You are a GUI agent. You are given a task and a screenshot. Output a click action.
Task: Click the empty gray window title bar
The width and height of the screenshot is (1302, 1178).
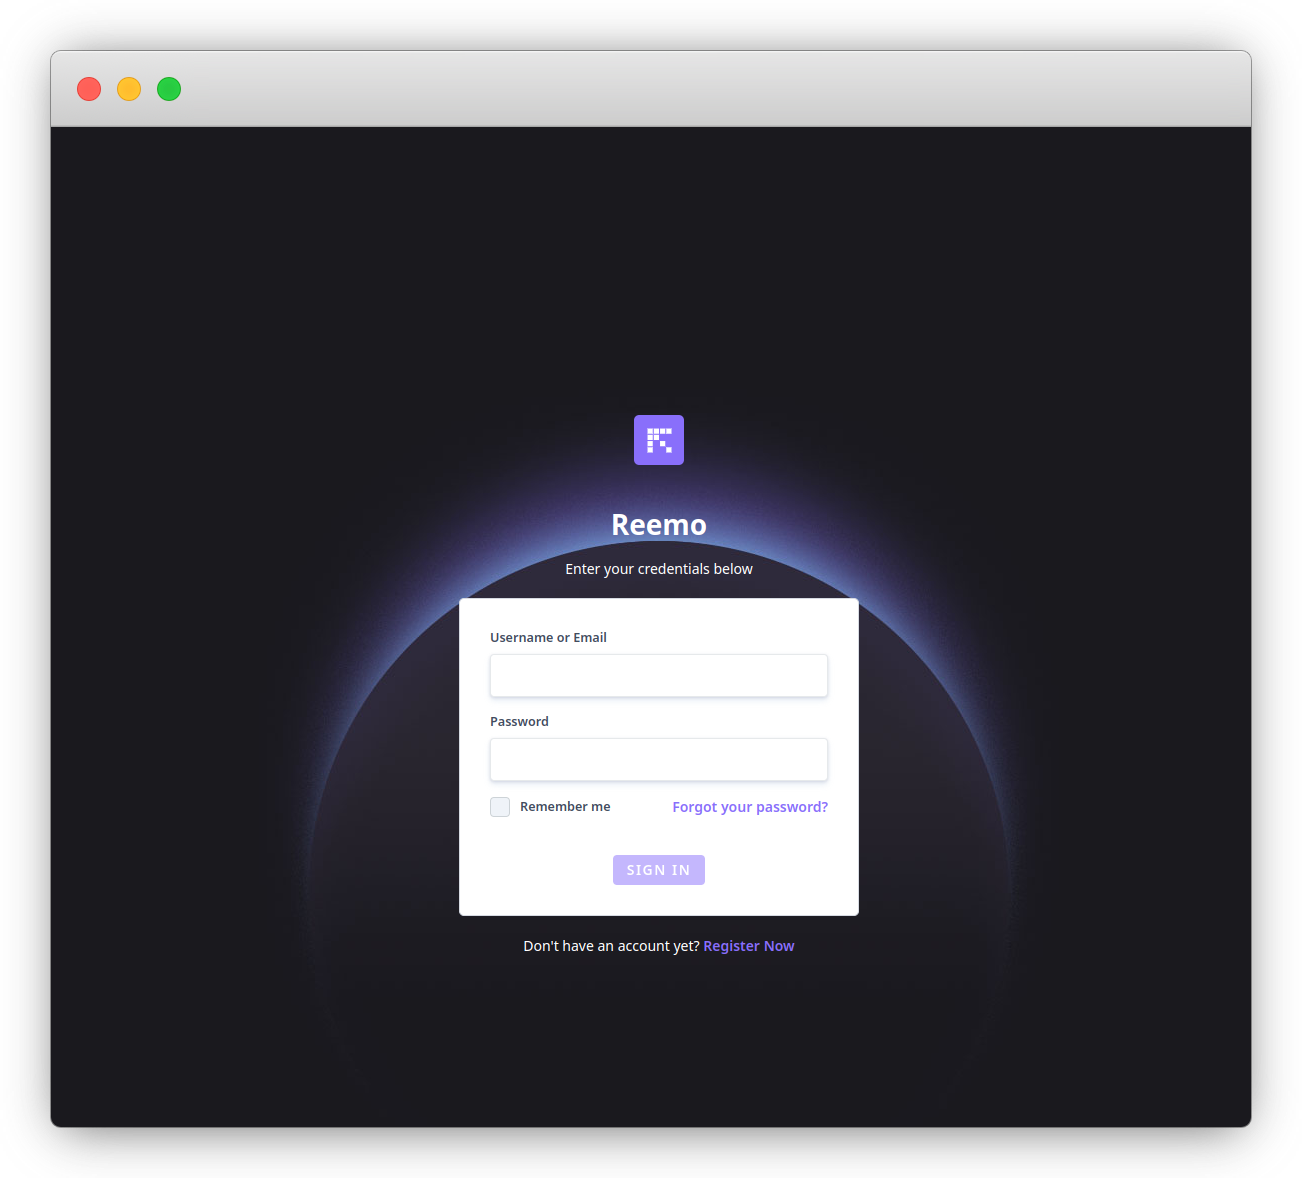coord(700,89)
